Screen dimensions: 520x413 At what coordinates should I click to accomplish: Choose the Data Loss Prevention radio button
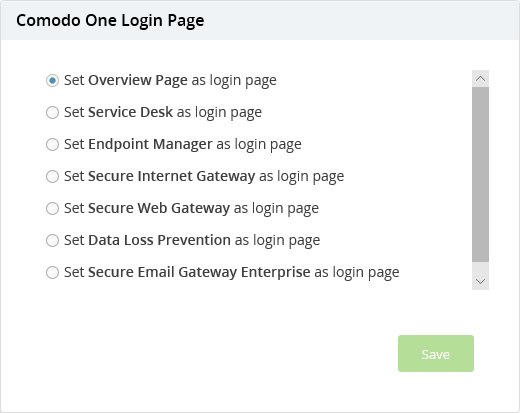[x=52, y=240]
